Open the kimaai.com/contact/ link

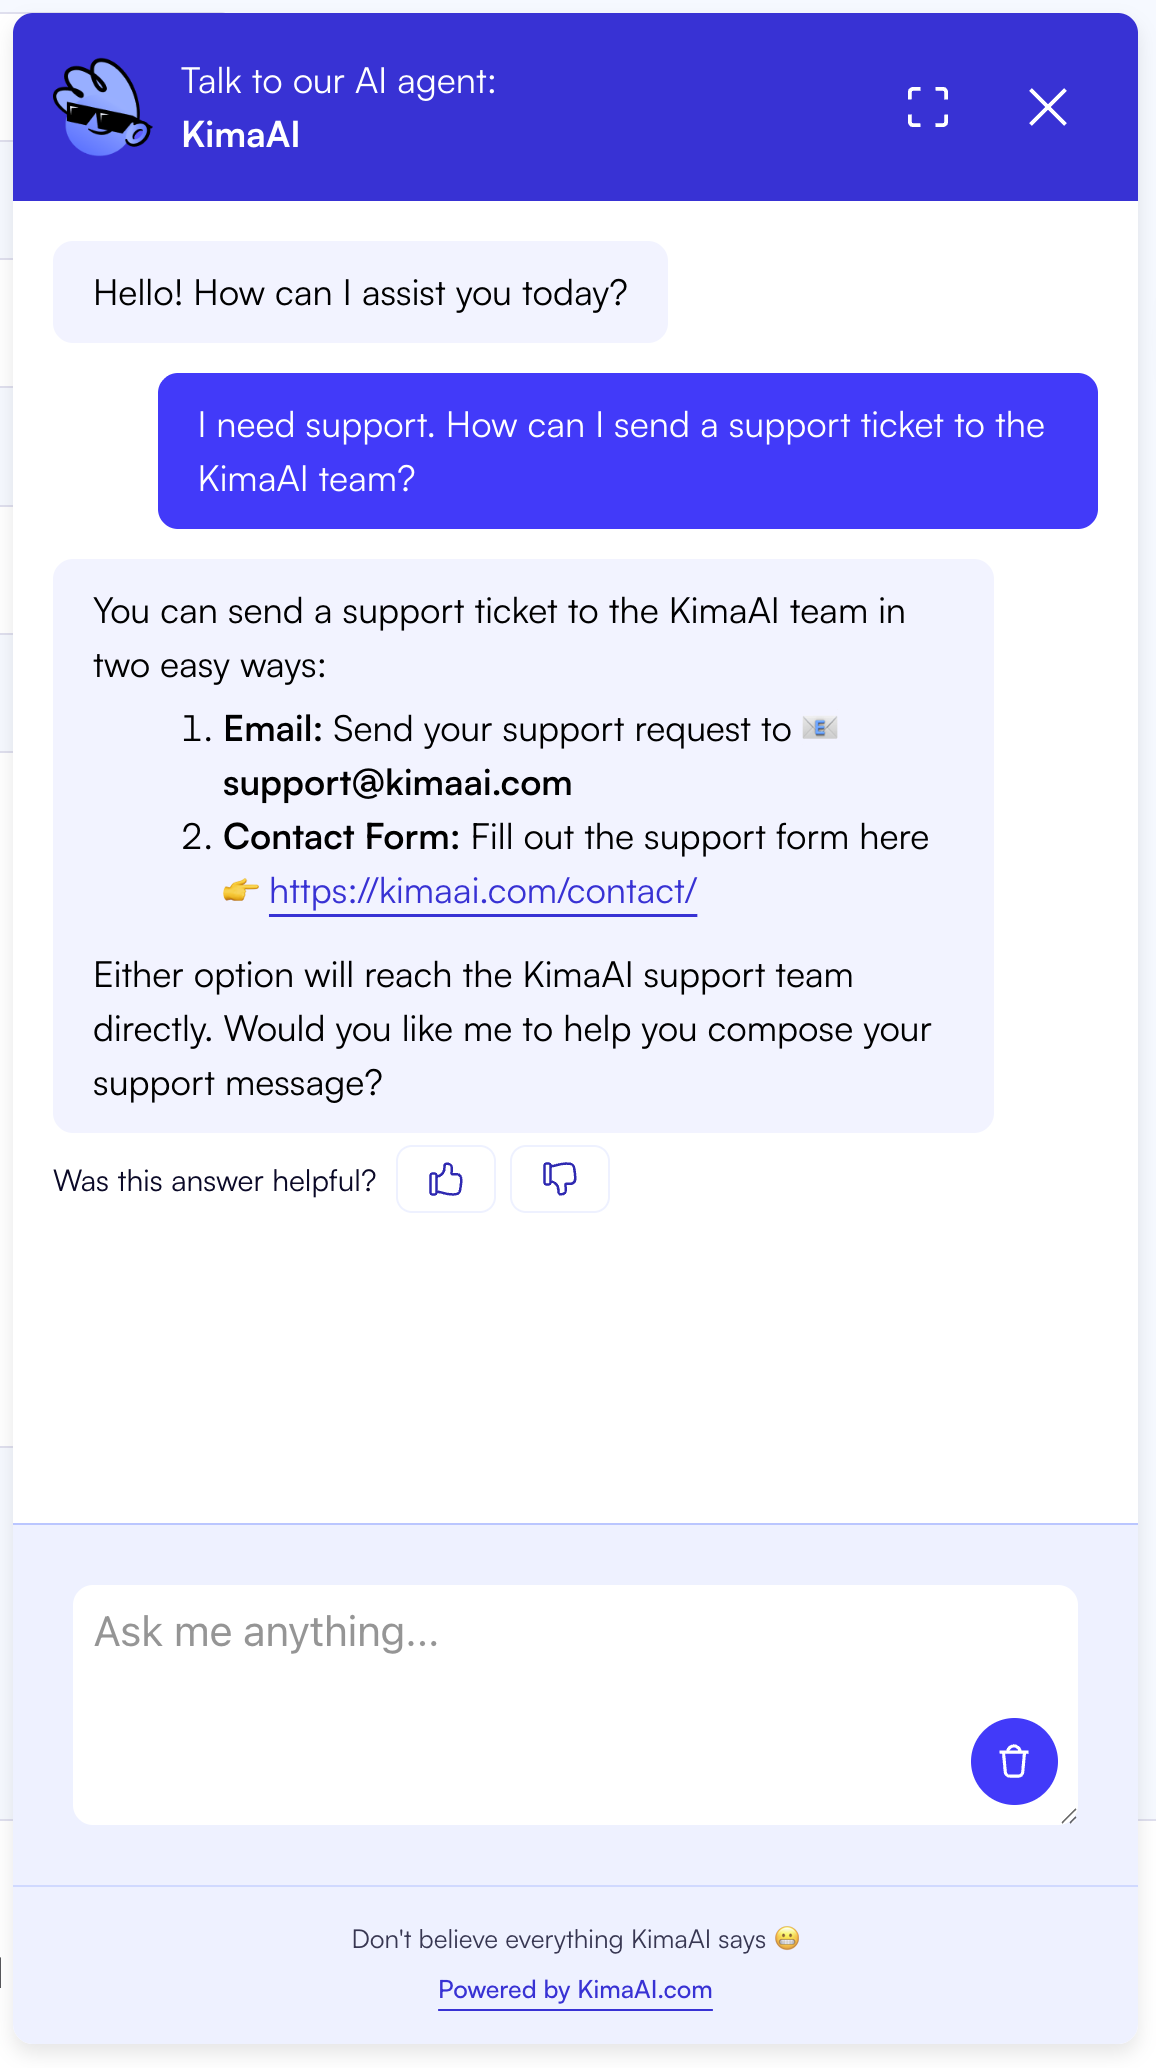pyautogui.click(x=483, y=891)
